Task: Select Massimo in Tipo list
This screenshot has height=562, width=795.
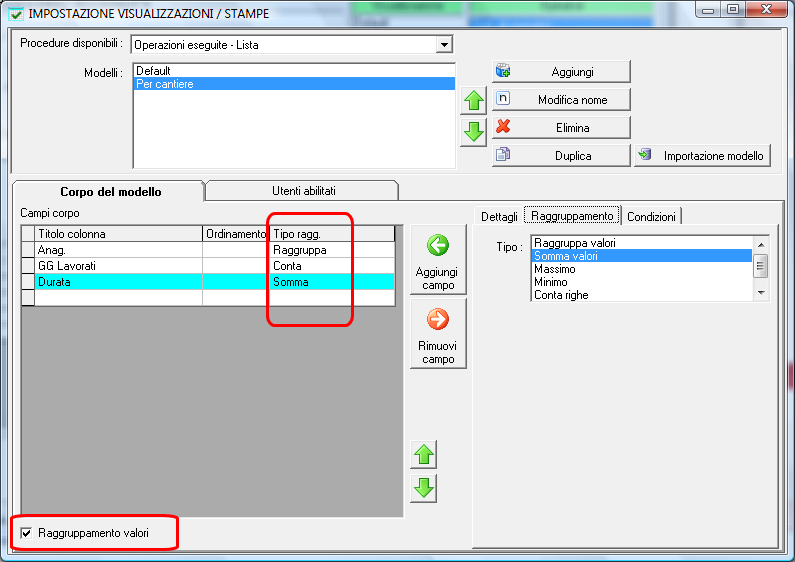Action: coord(641,269)
